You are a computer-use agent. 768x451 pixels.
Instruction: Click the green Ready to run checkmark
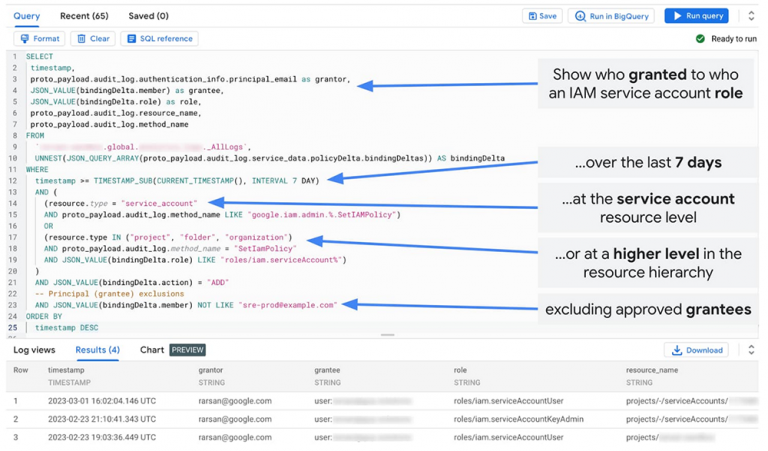point(700,39)
